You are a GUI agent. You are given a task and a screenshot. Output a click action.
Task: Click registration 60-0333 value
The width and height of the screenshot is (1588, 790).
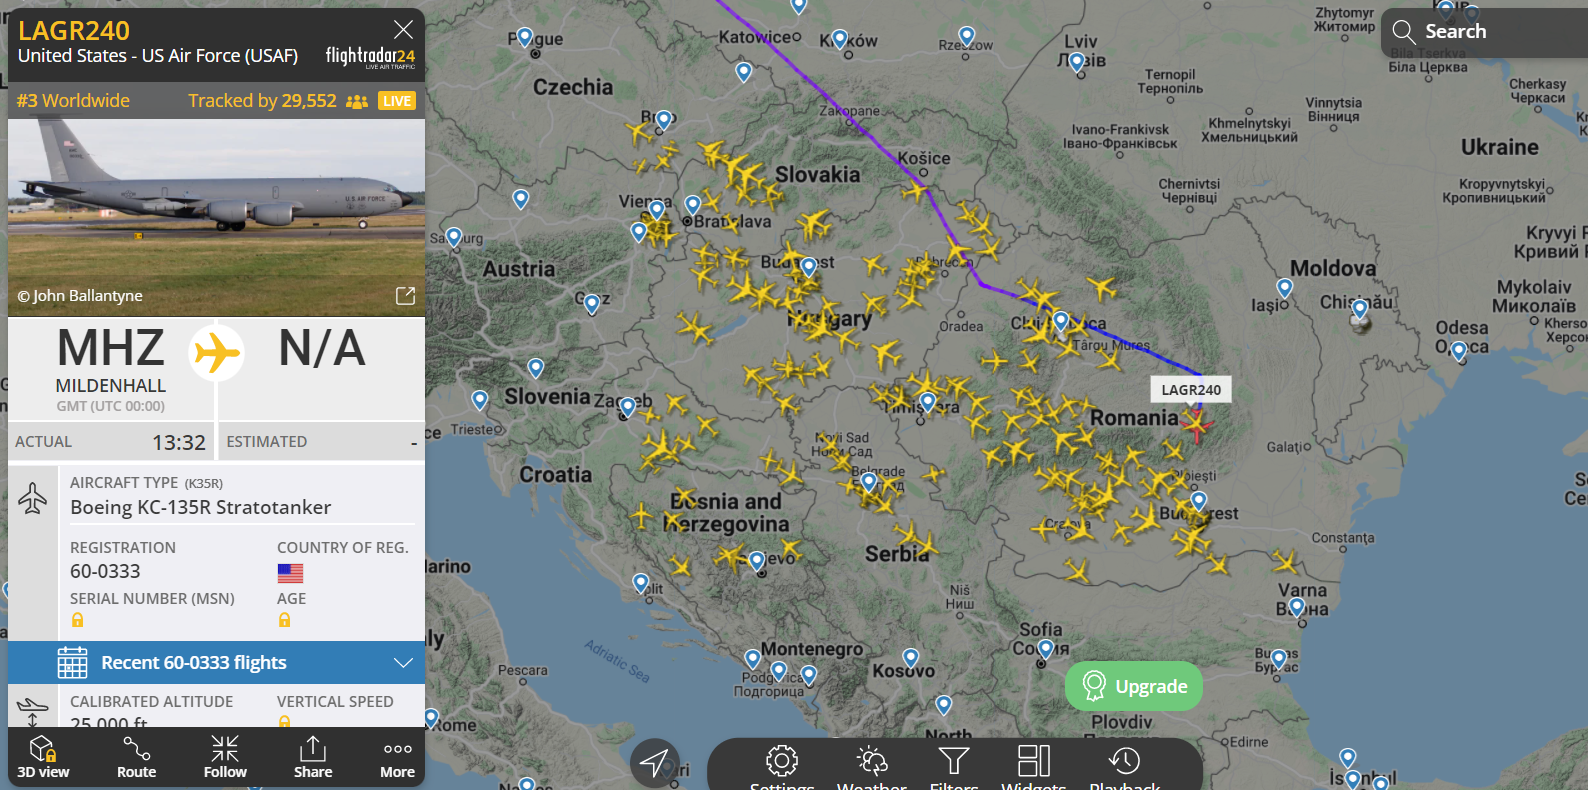coord(105,571)
